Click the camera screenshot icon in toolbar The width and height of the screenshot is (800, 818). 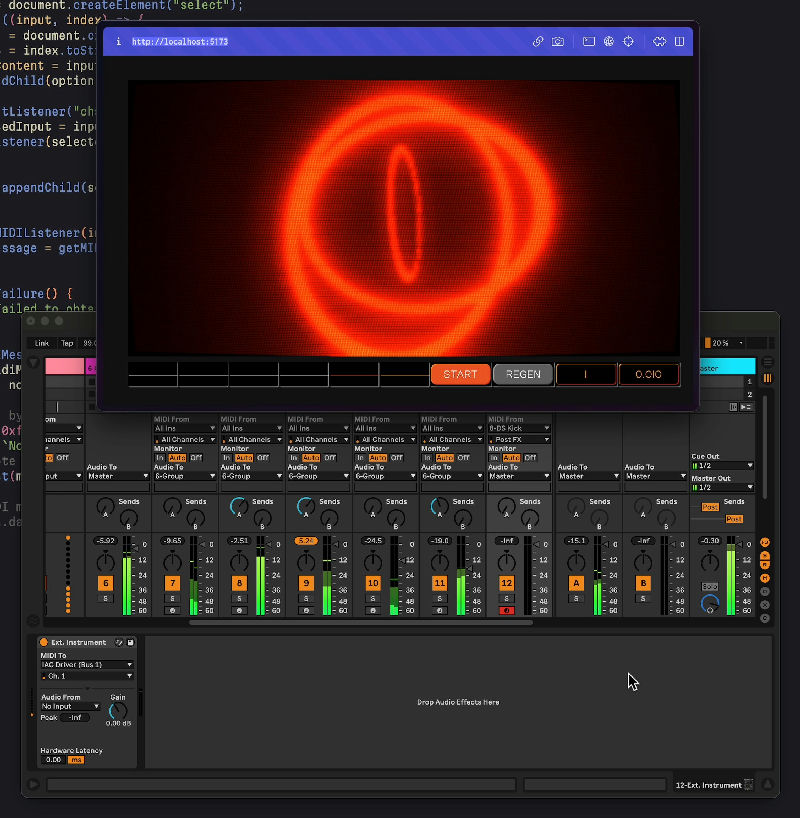[x=558, y=41]
